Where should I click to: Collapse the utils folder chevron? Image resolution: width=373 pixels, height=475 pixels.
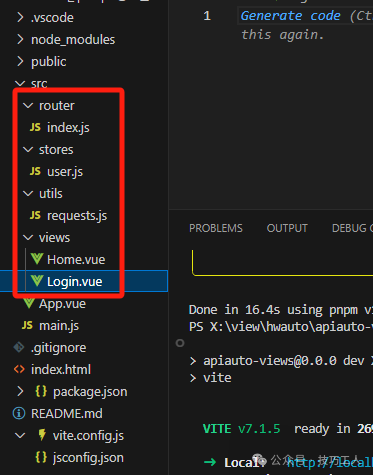[x=28, y=193]
